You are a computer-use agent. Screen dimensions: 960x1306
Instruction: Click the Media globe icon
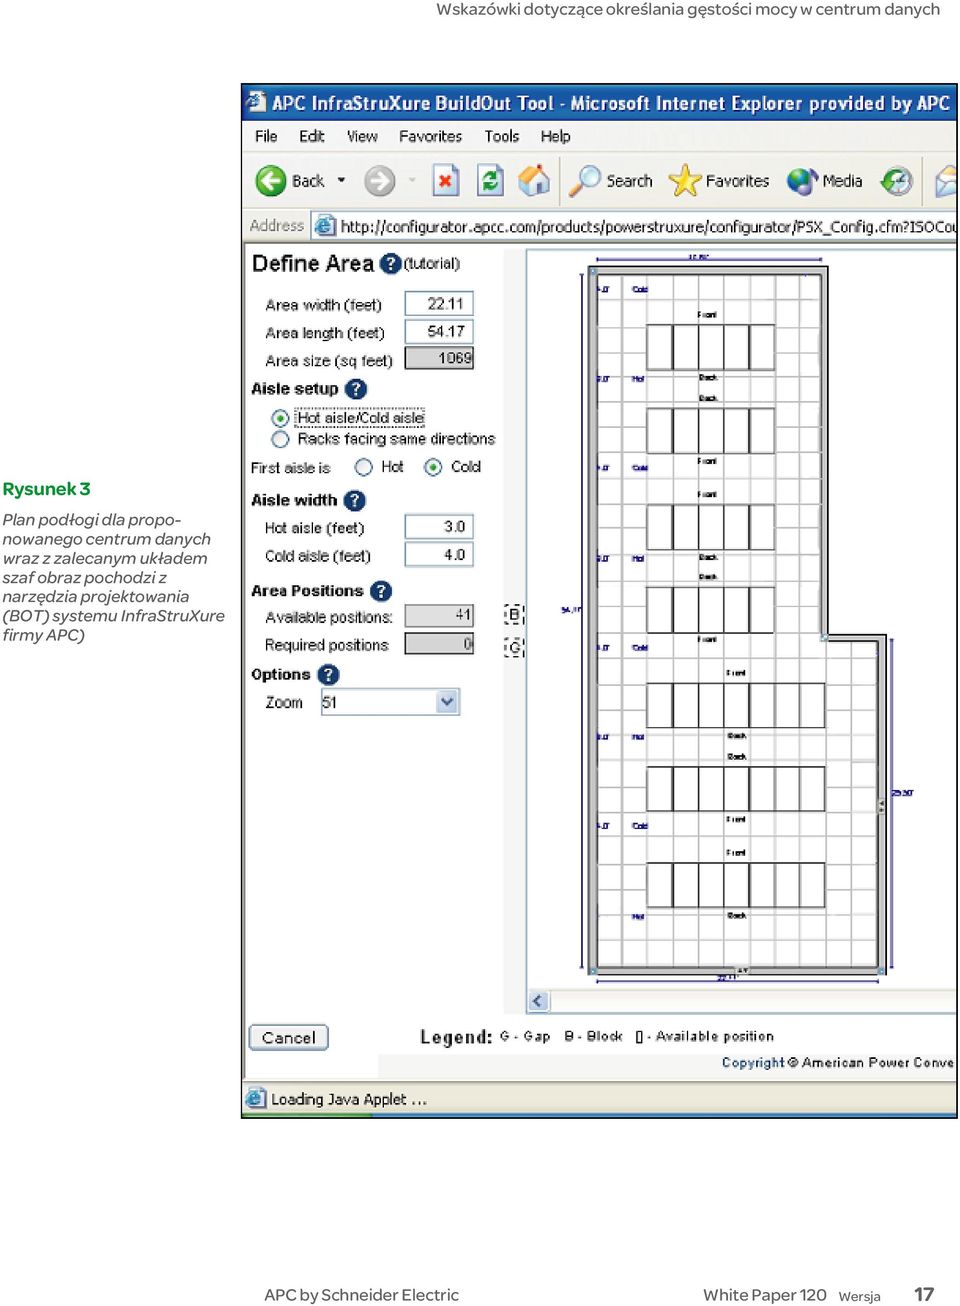[x=802, y=181]
